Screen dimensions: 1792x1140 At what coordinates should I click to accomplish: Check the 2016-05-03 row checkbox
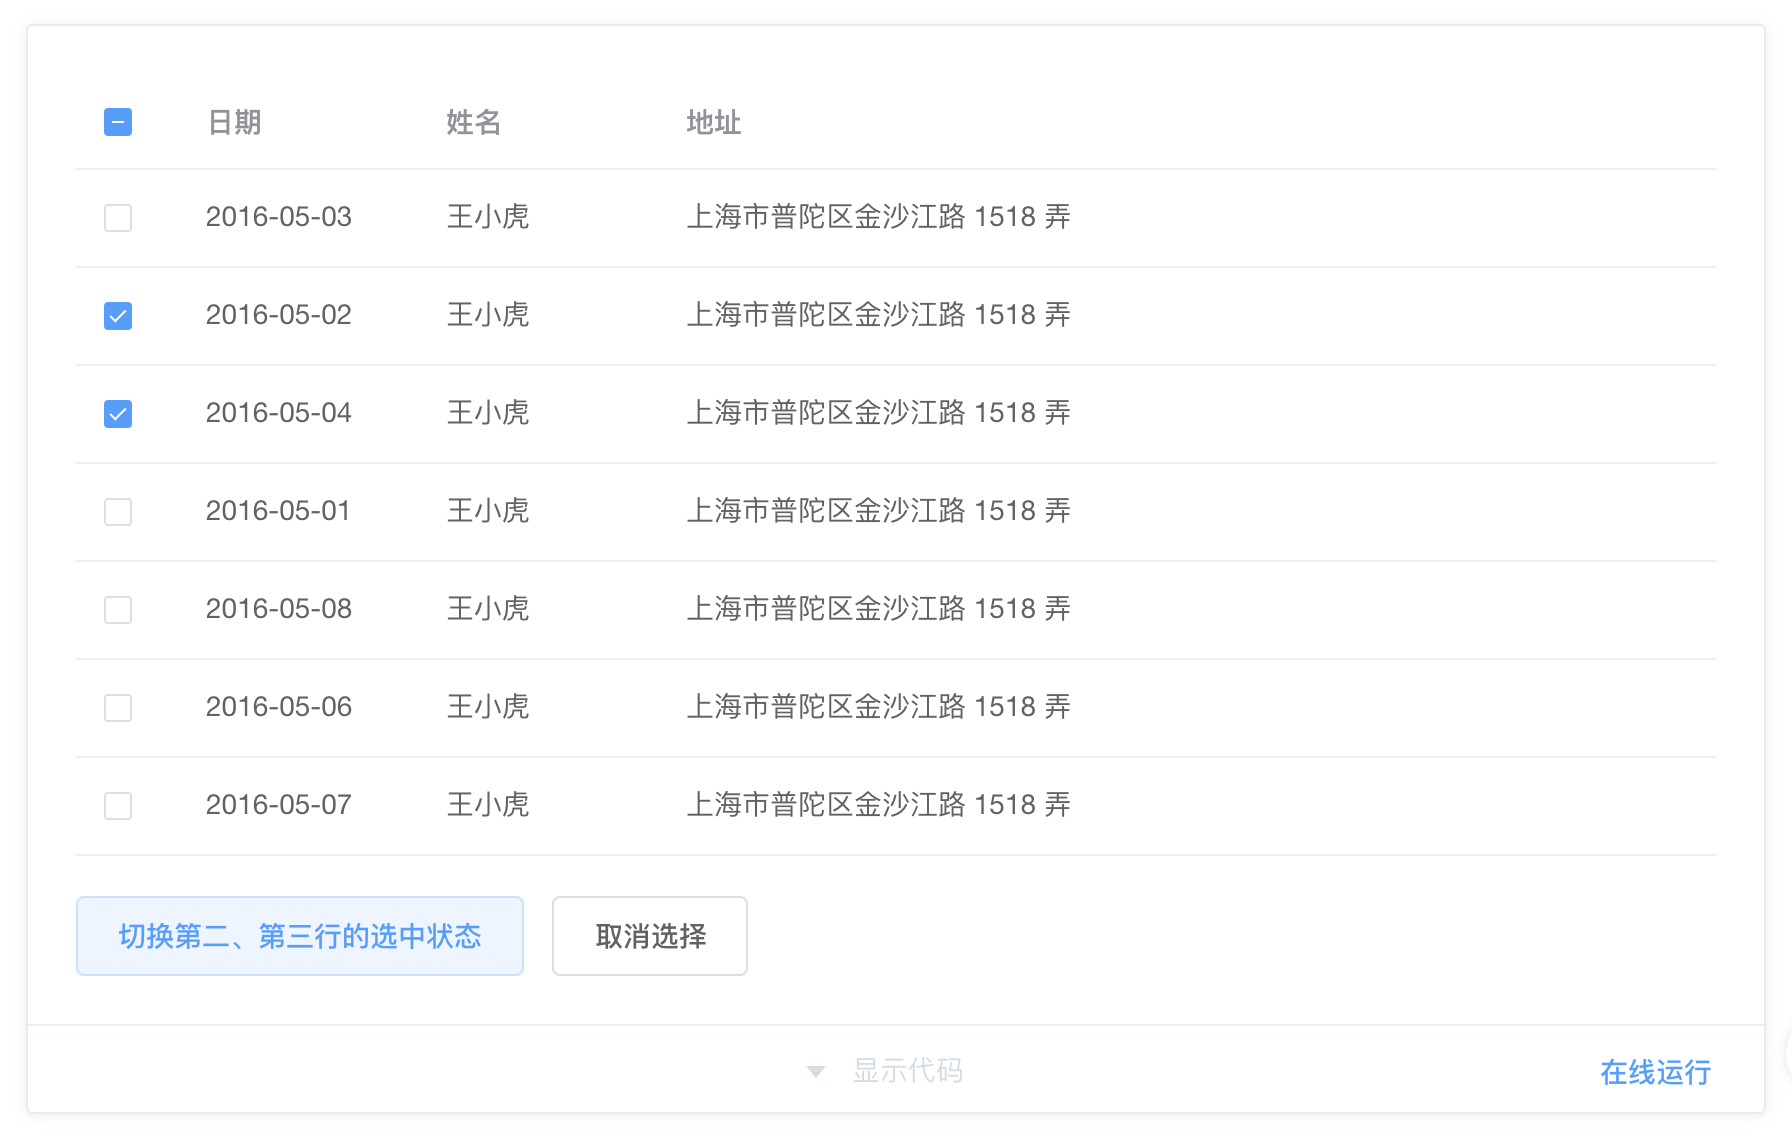118,218
